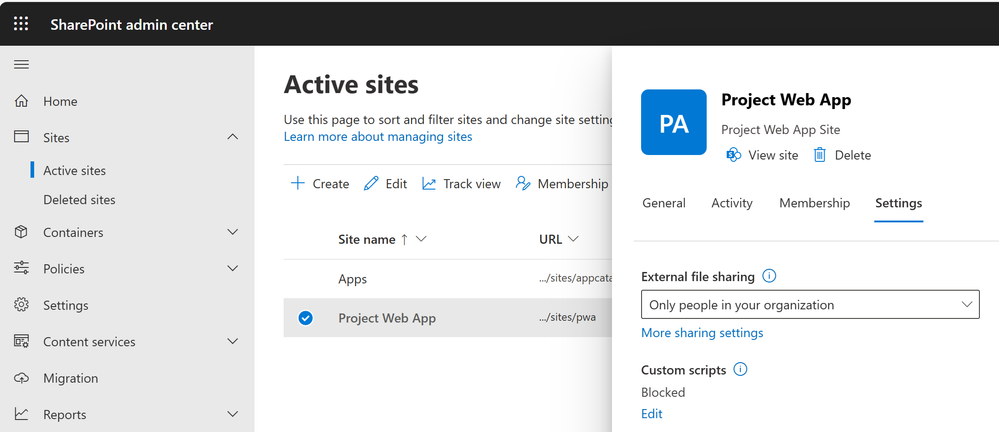Collapse the Sites section chevron
Screen dimensions: 999x432
coord(233,137)
